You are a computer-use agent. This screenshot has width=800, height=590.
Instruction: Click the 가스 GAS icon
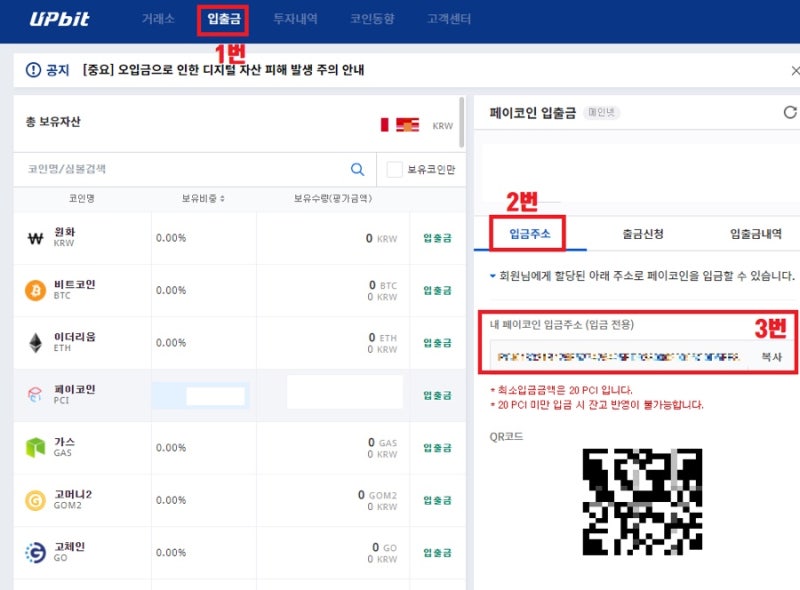pyautogui.click(x=35, y=448)
